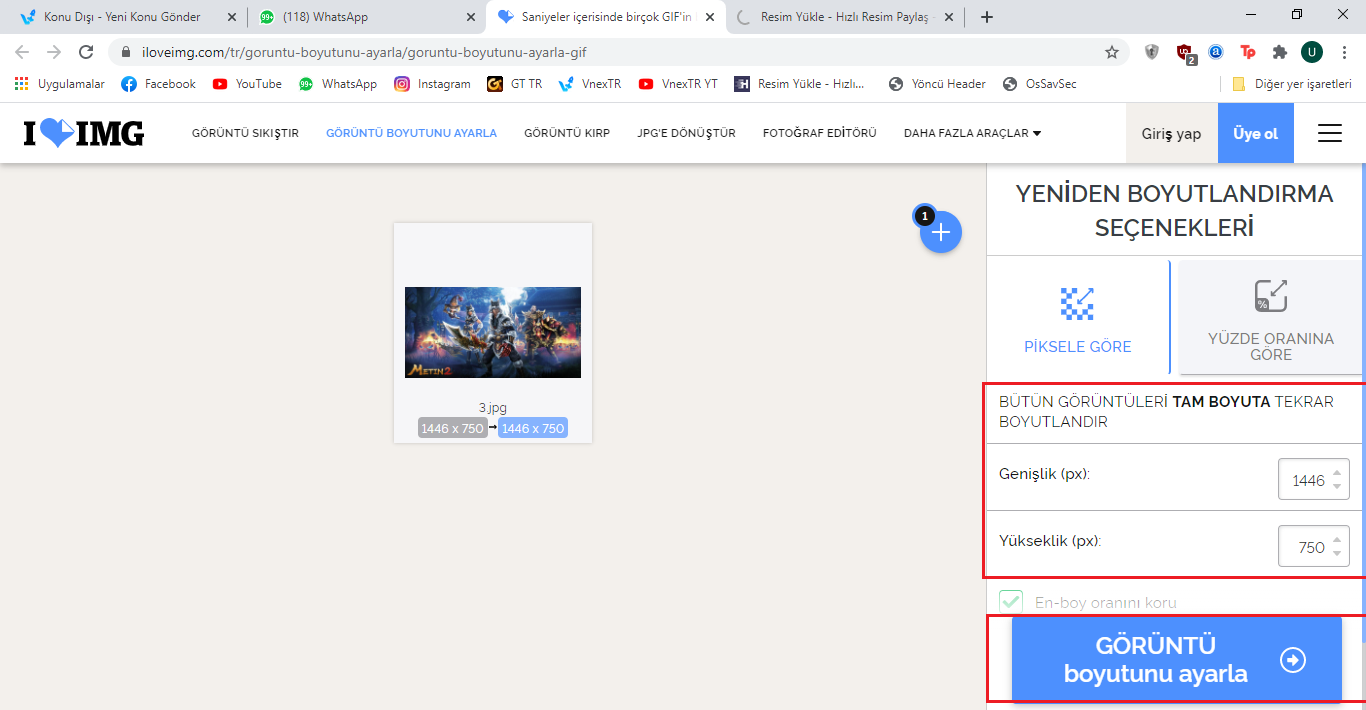This screenshot has height=710, width=1366.
Task: Decrease the Yükseklik value with the down arrow
Action: coord(1337,554)
